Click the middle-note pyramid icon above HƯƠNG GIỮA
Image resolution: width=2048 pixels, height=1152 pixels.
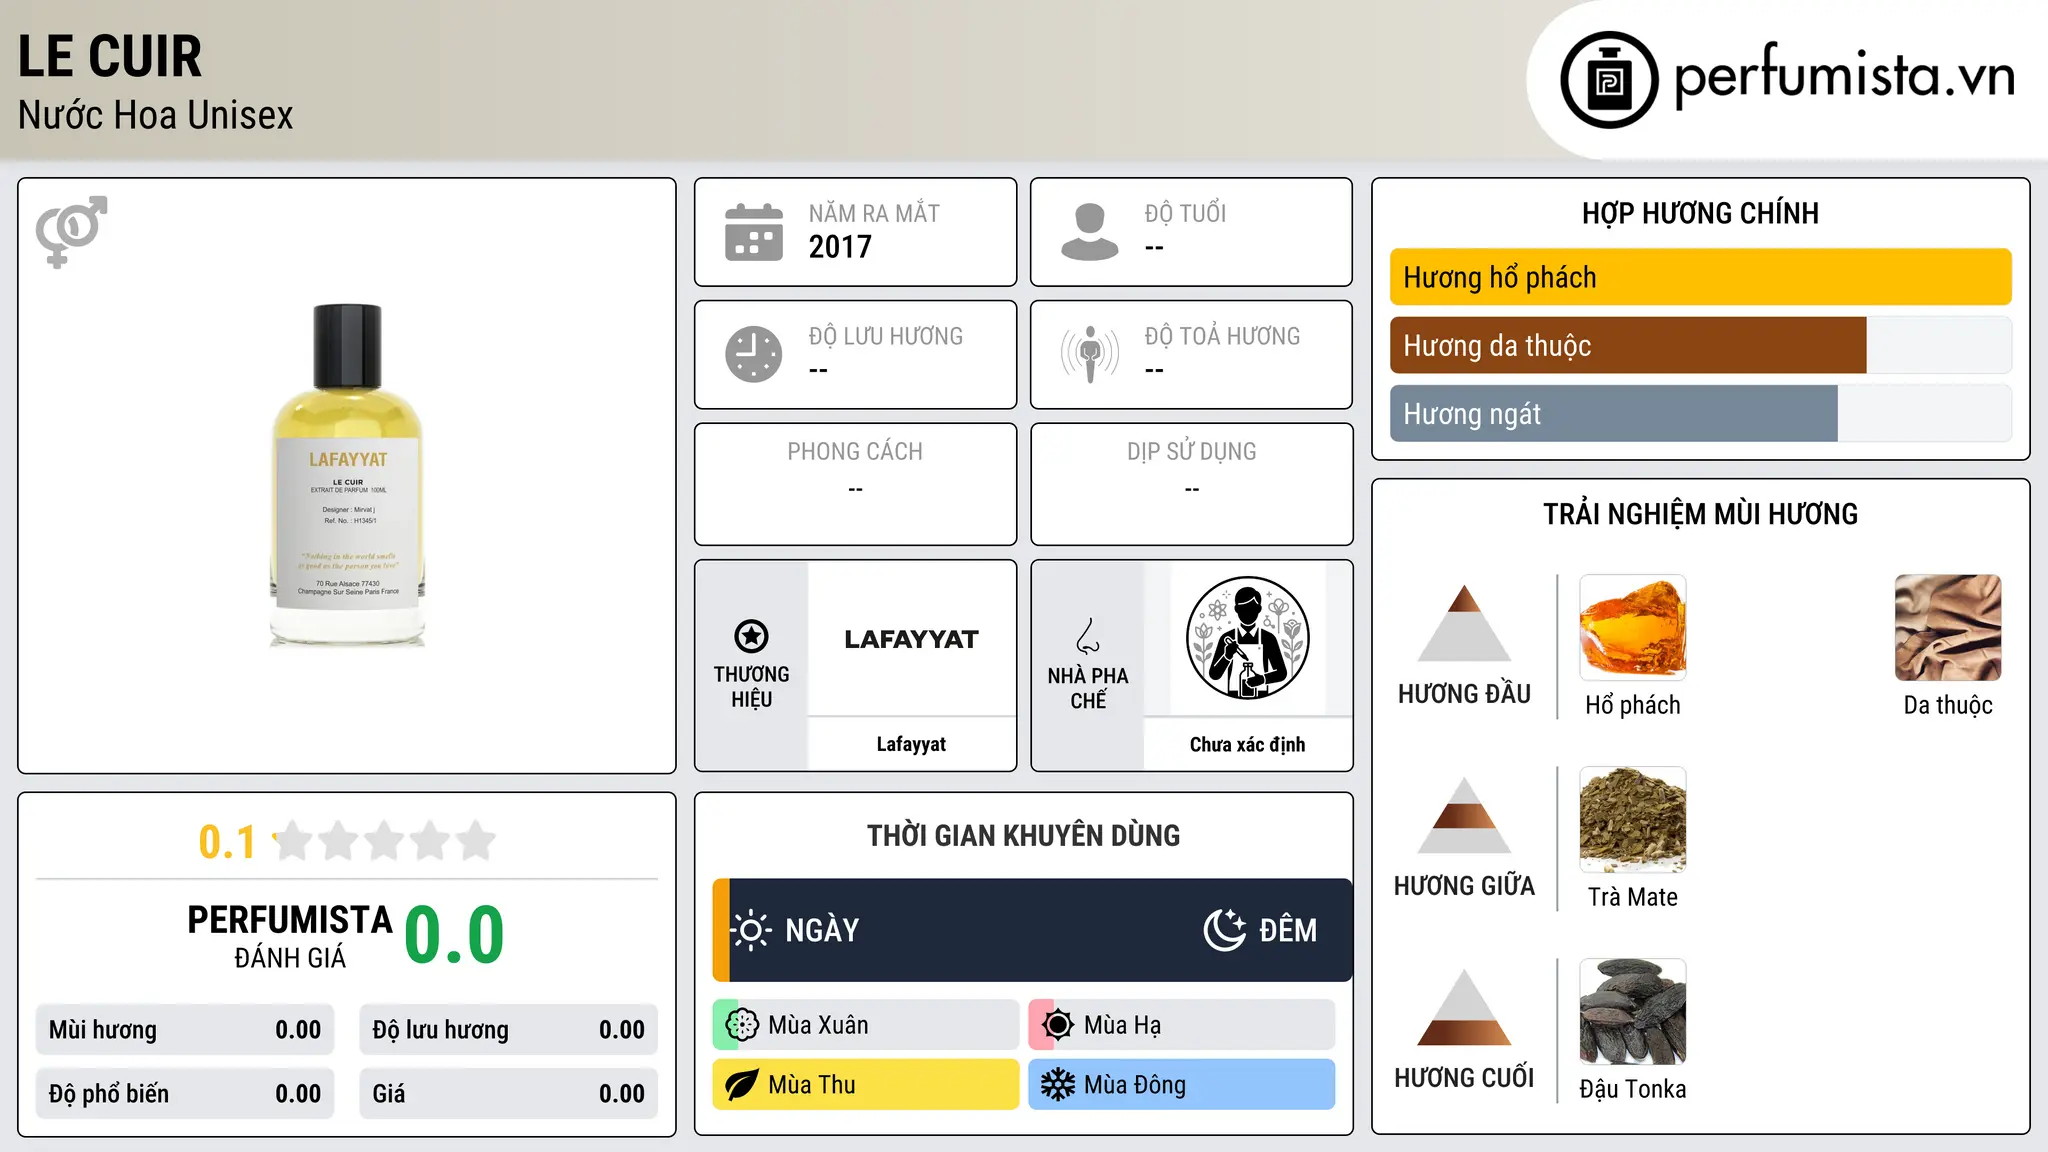tap(1464, 815)
